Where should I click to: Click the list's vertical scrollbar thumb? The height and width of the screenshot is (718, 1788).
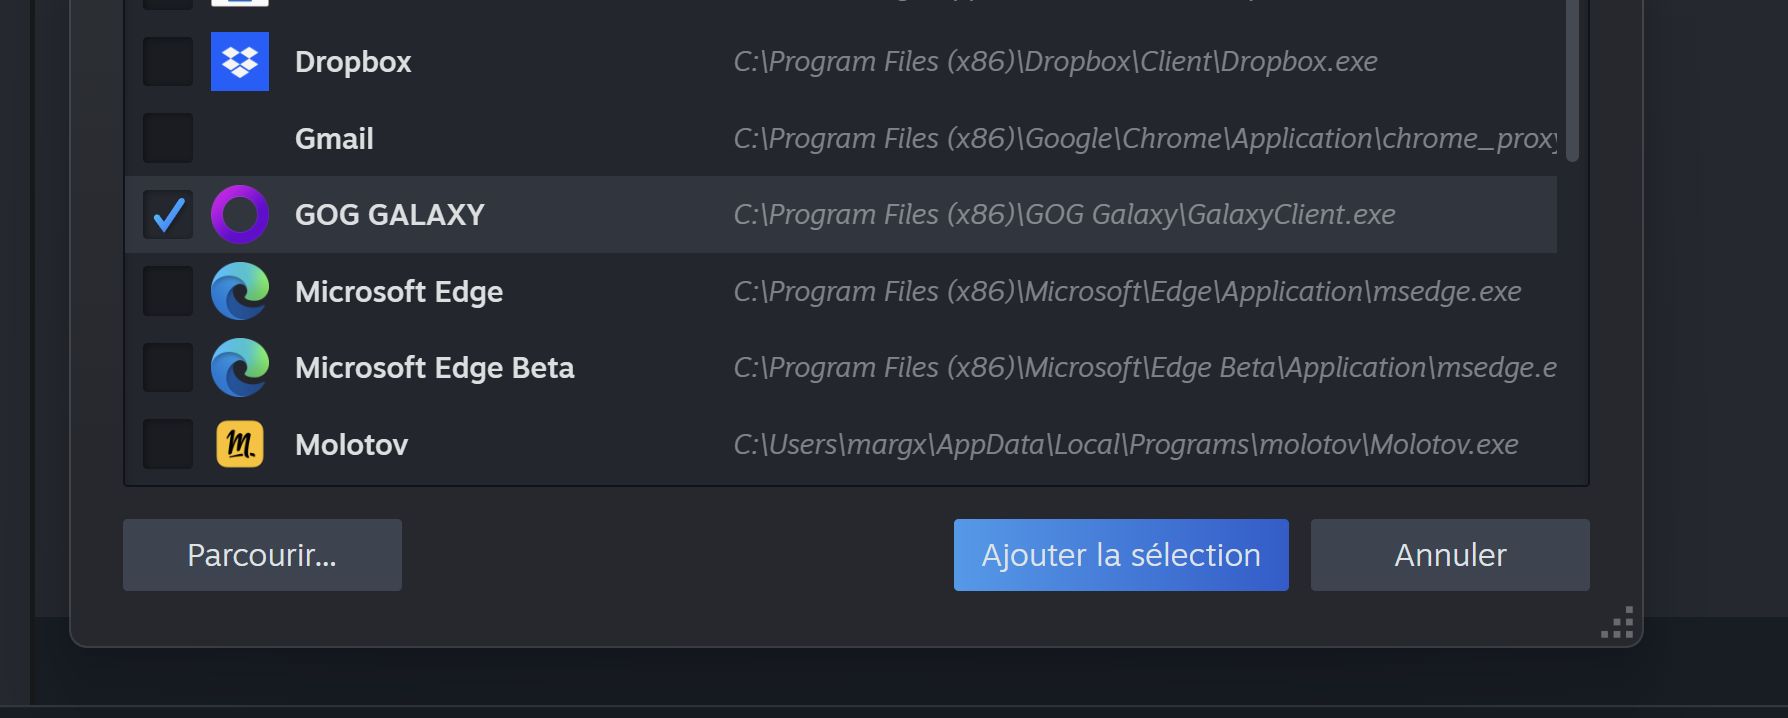tap(1572, 80)
